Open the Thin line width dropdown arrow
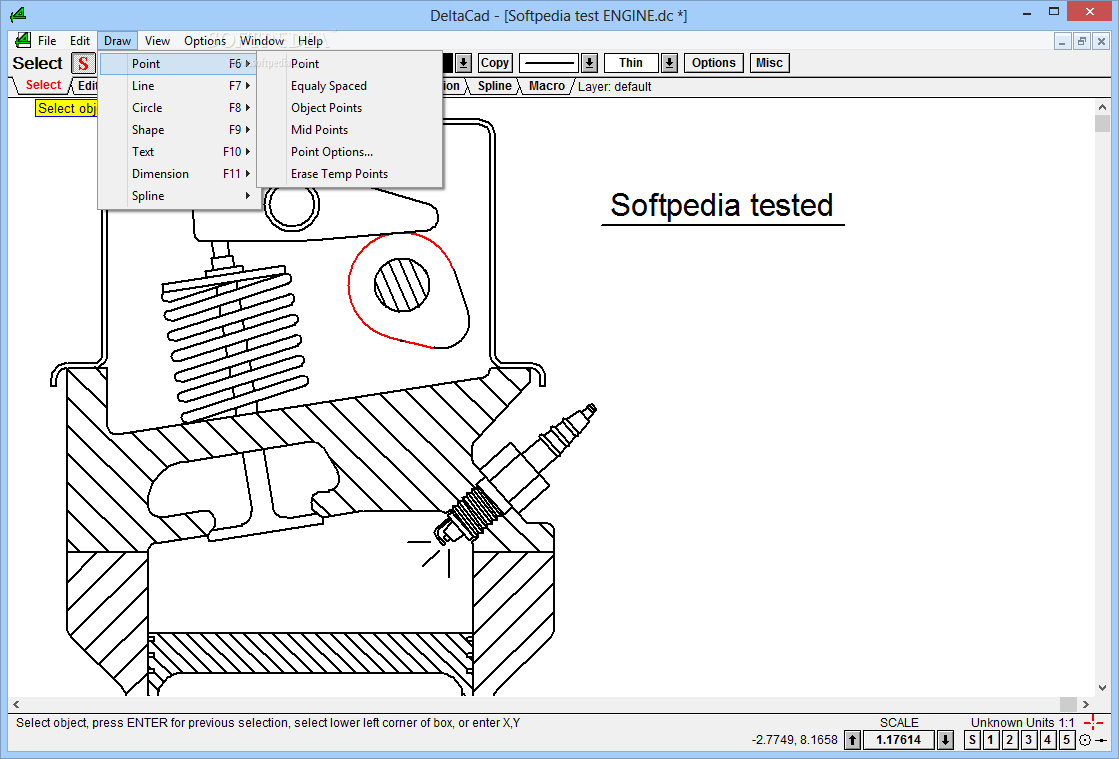The width and height of the screenshot is (1119, 759). point(669,63)
